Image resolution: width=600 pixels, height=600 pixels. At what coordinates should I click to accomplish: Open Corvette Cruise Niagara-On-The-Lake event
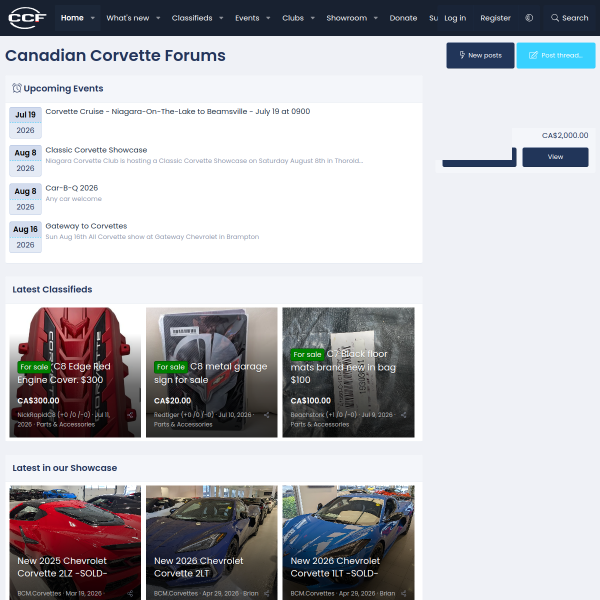(x=178, y=111)
